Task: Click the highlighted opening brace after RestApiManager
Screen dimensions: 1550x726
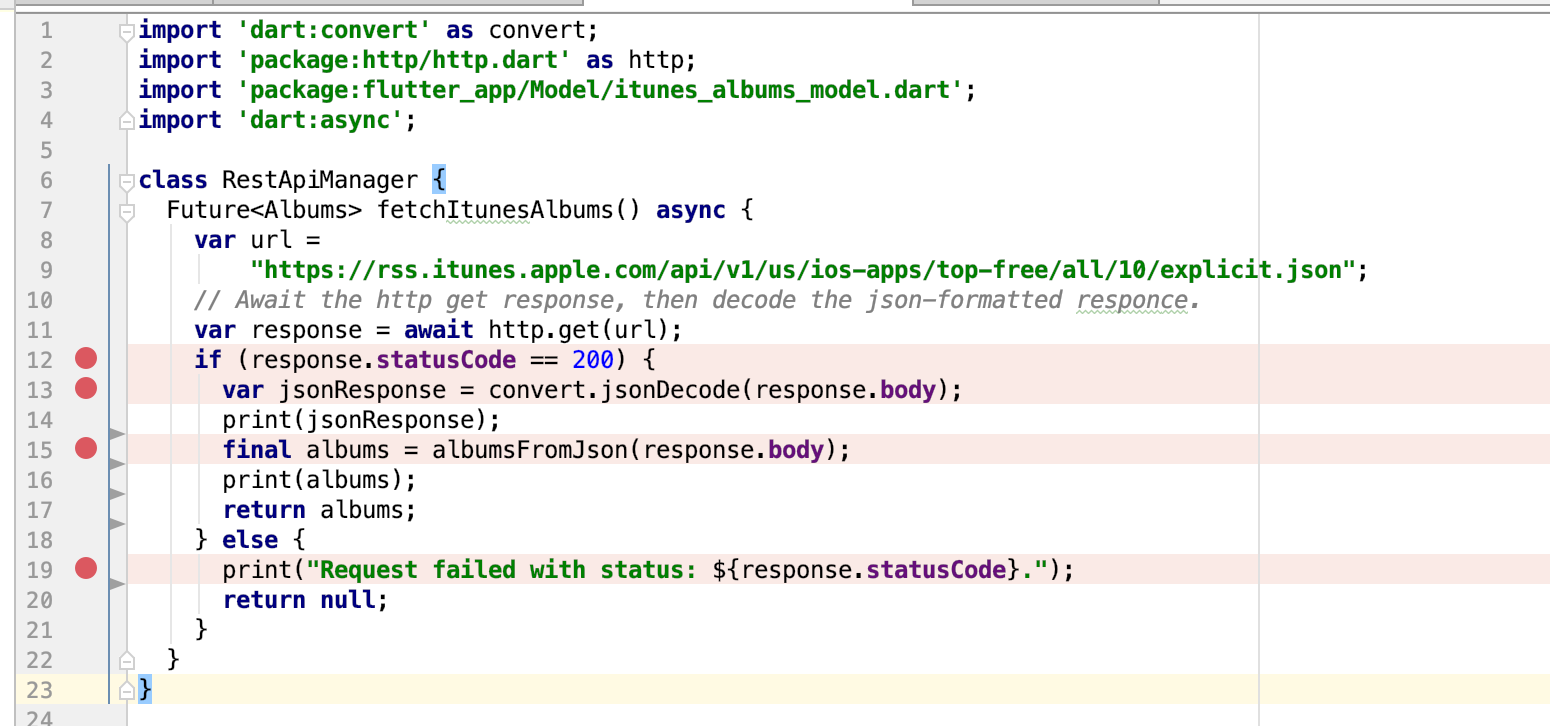Action: point(440,180)
